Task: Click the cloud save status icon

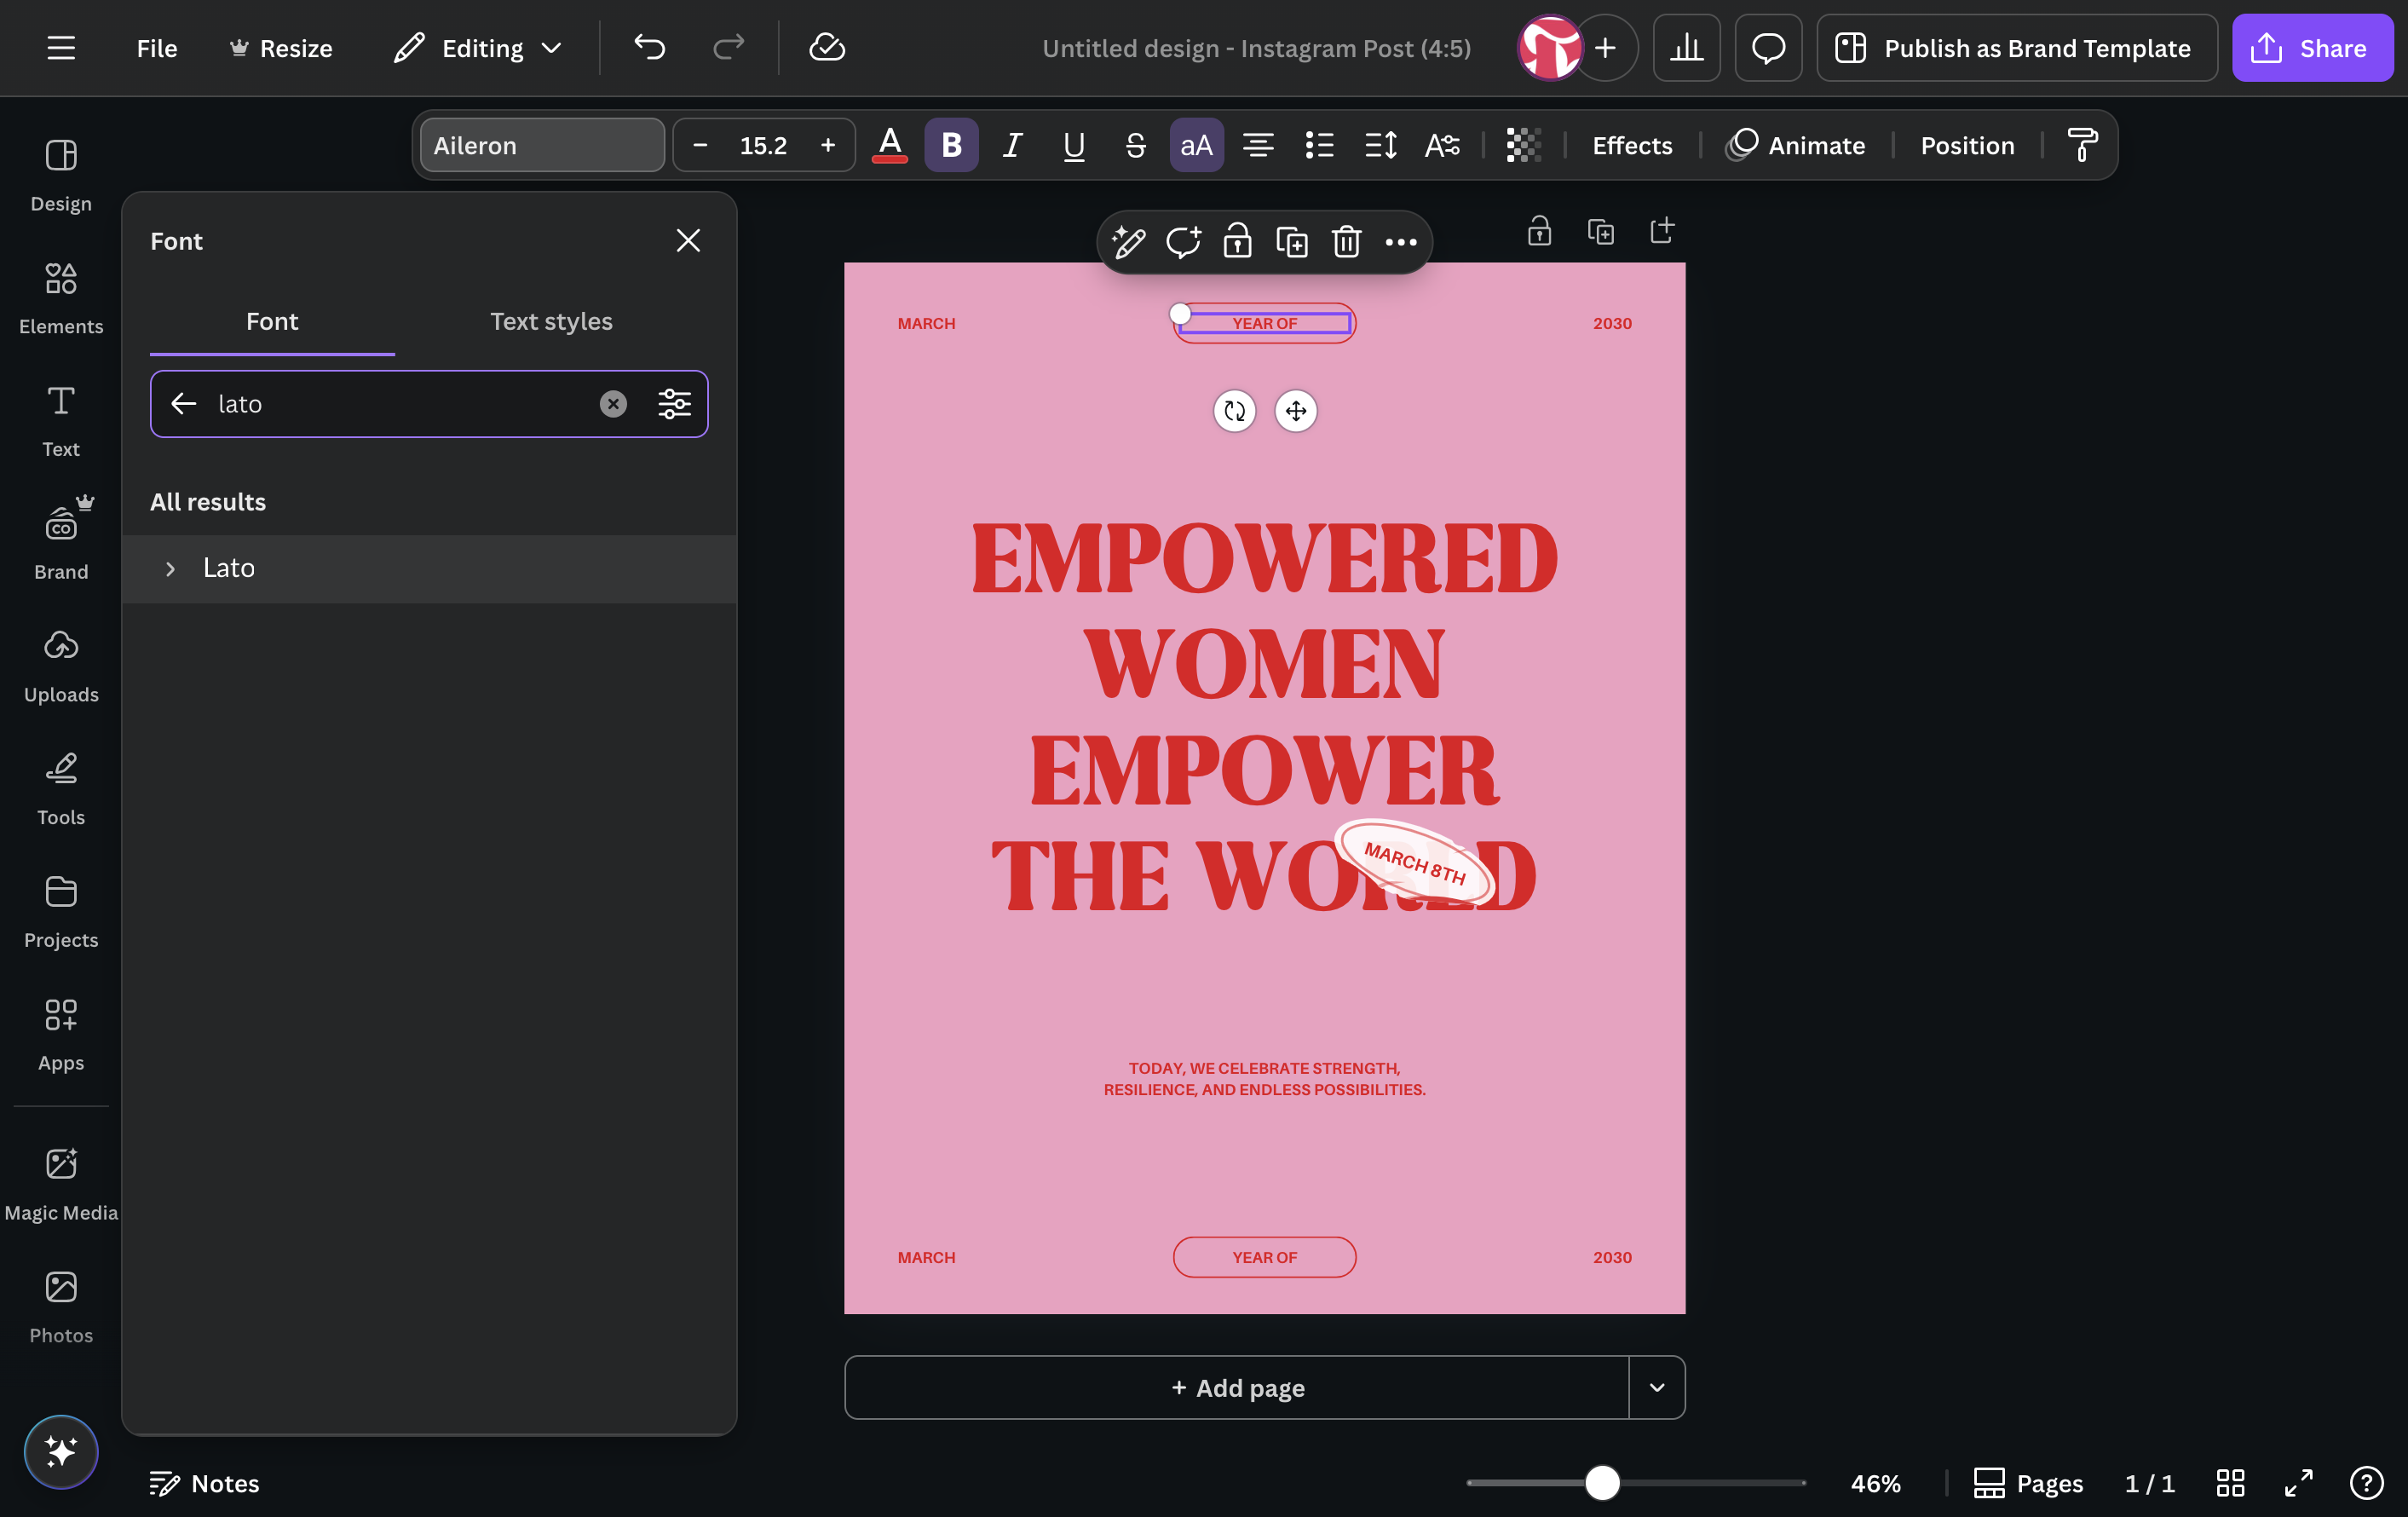Action: tap(827, 47)
